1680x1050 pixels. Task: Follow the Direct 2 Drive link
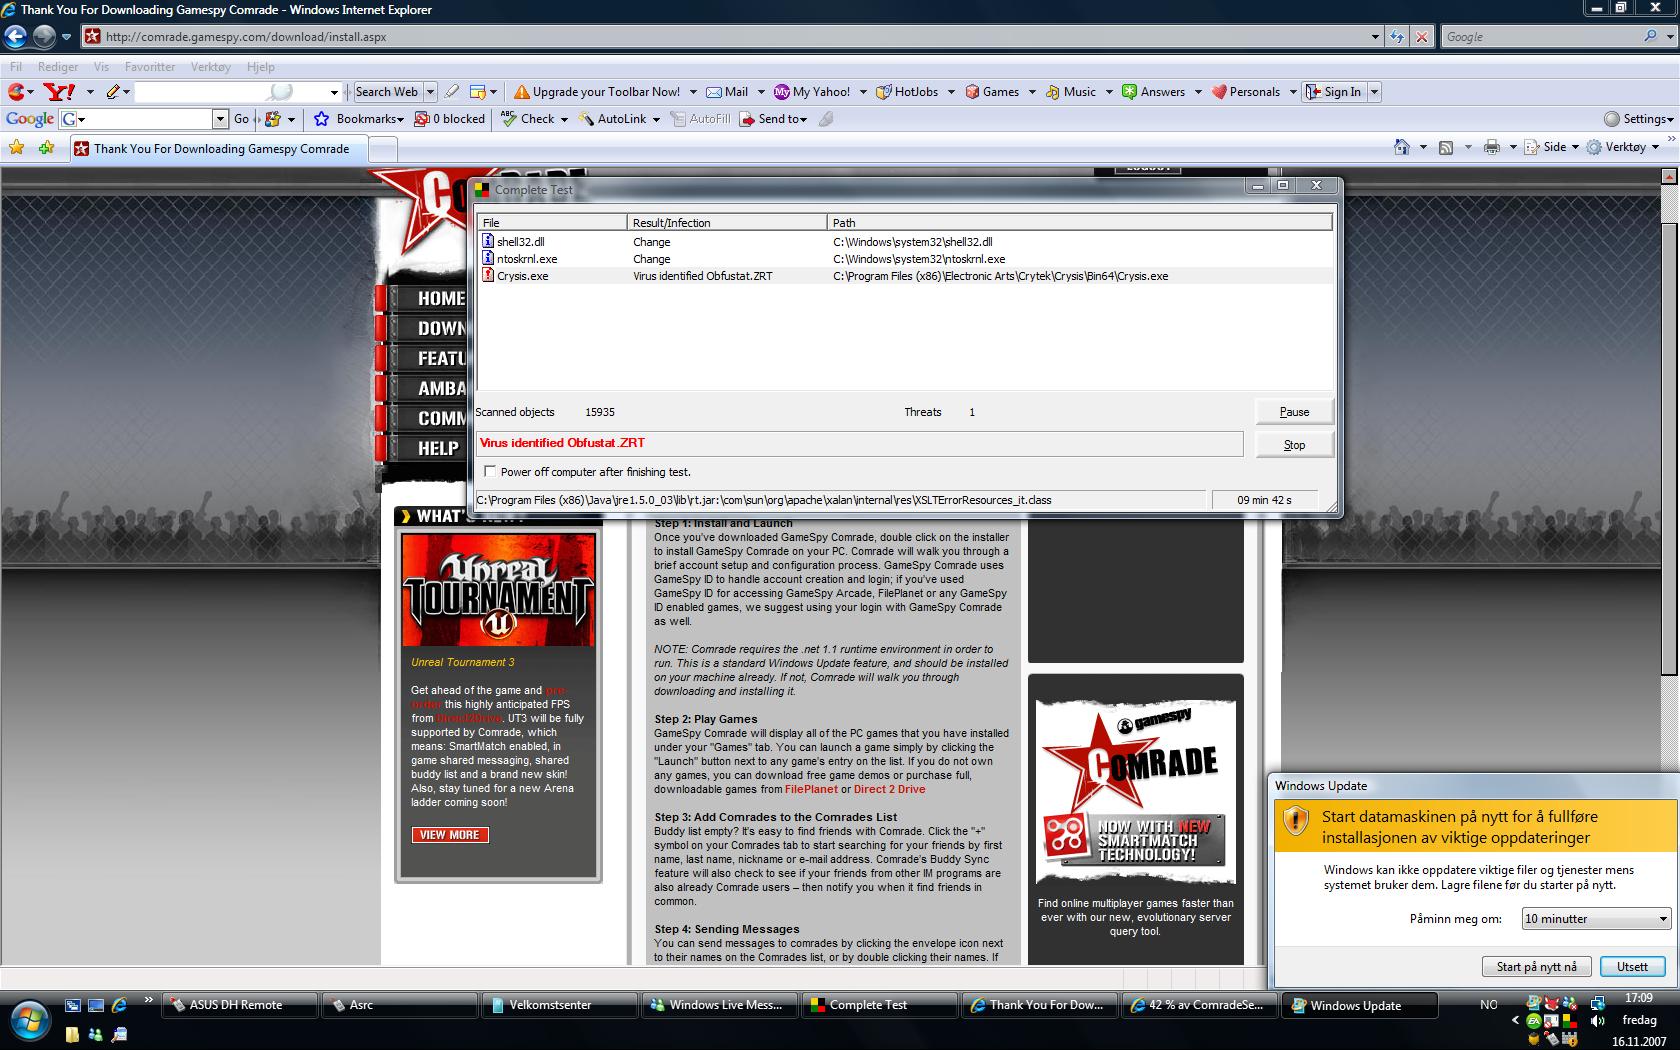[889, 789]
